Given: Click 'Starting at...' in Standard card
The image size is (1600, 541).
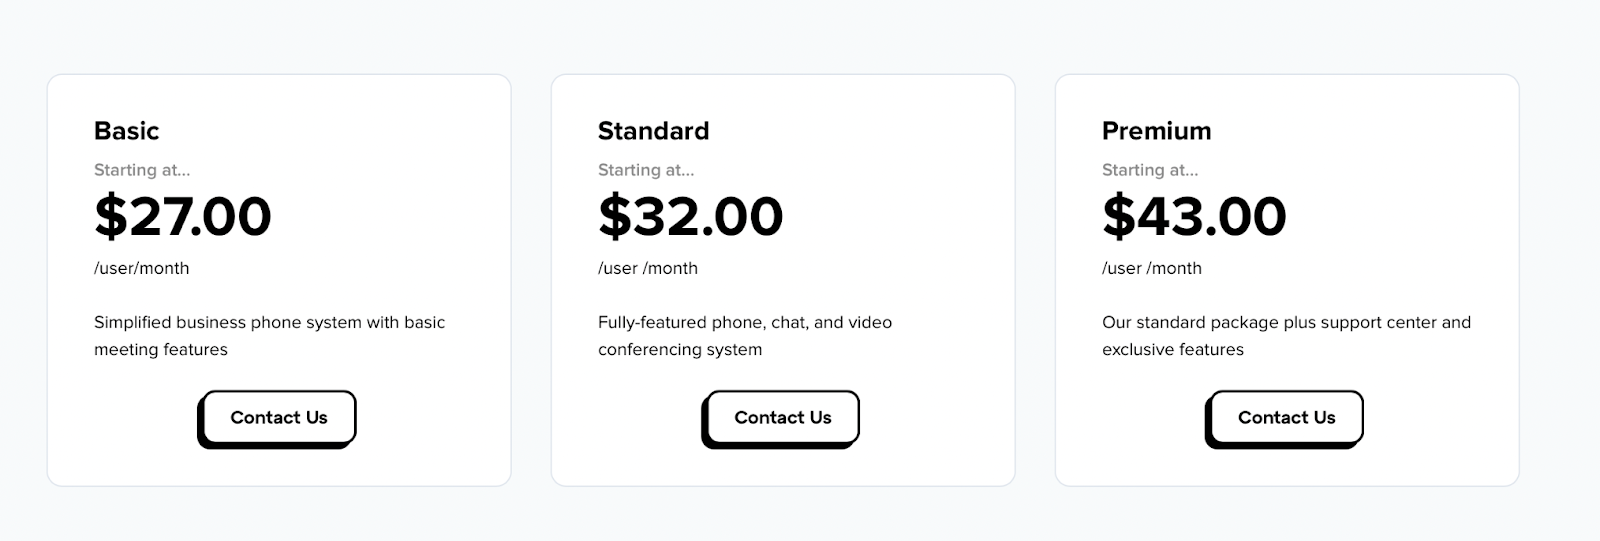Looking at the screenshot, I should [645, 170].
